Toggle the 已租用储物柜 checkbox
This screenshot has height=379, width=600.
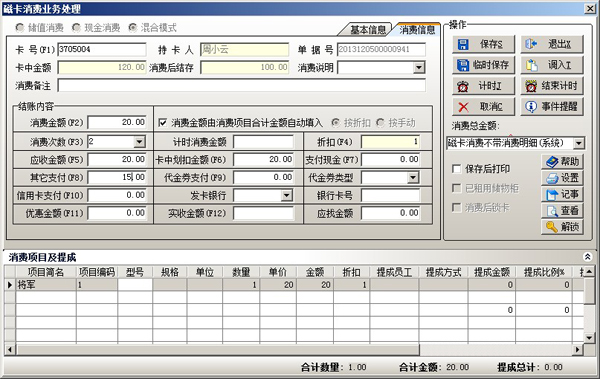[x=456, y=188]
